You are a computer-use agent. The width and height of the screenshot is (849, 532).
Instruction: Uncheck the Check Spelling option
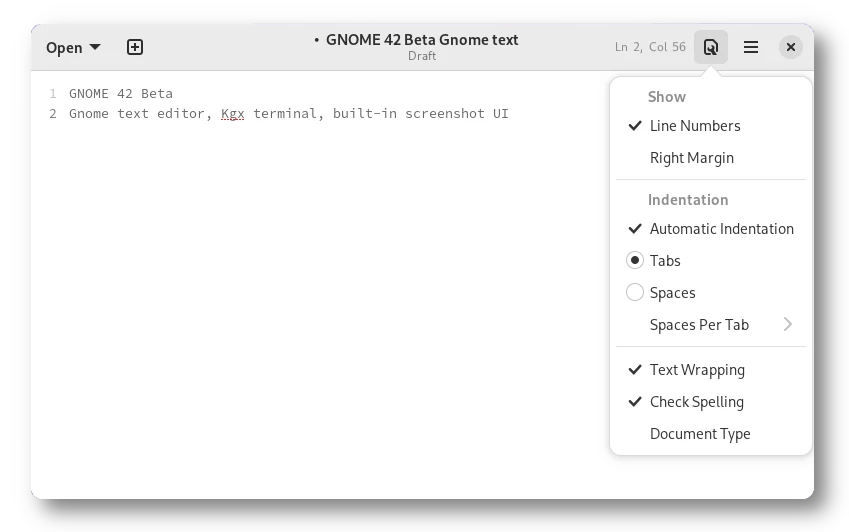[x=696, y=402]
